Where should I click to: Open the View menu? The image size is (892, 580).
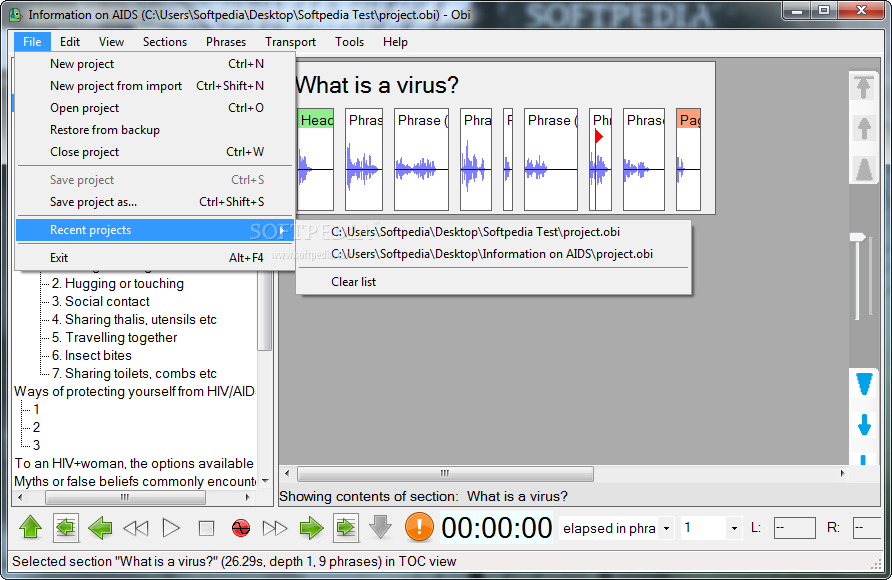coord(111,42)
